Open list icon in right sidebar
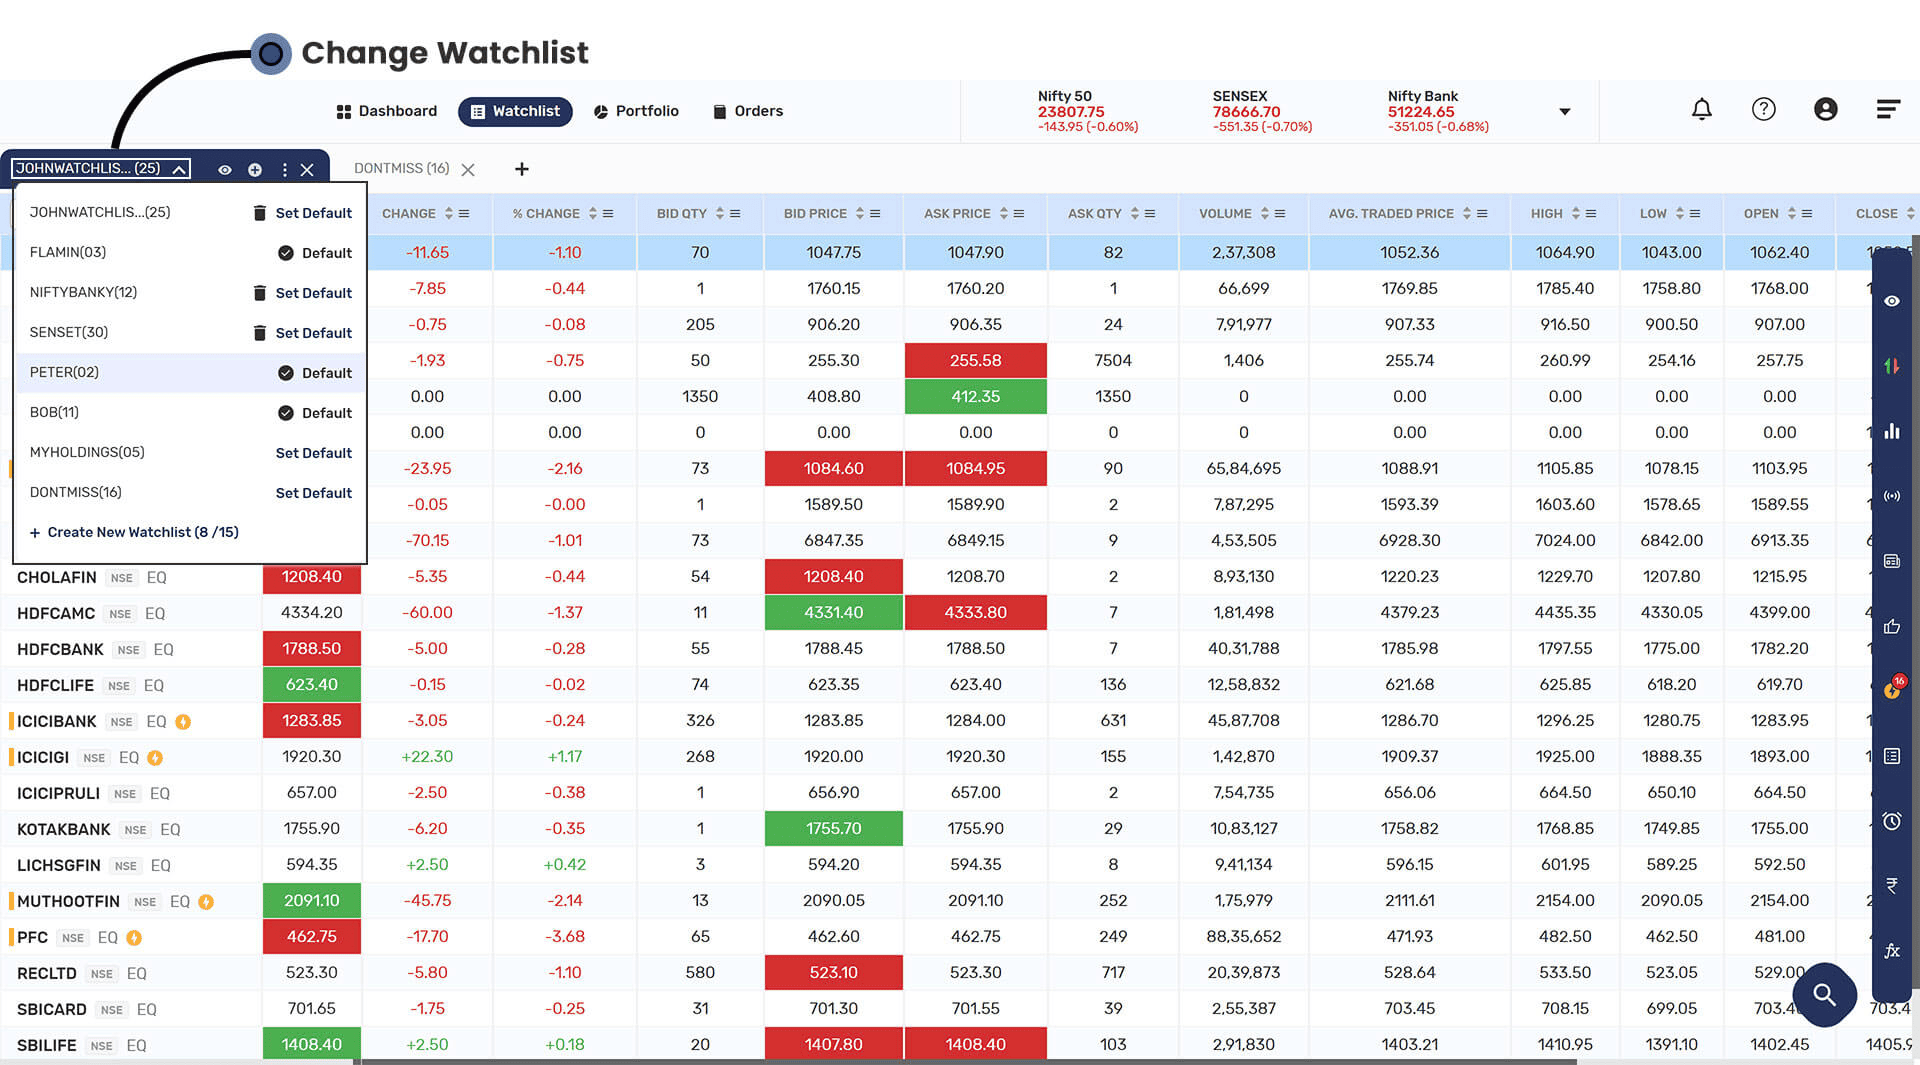The image size is (1920, 1065). click(x=1891, y=756)
